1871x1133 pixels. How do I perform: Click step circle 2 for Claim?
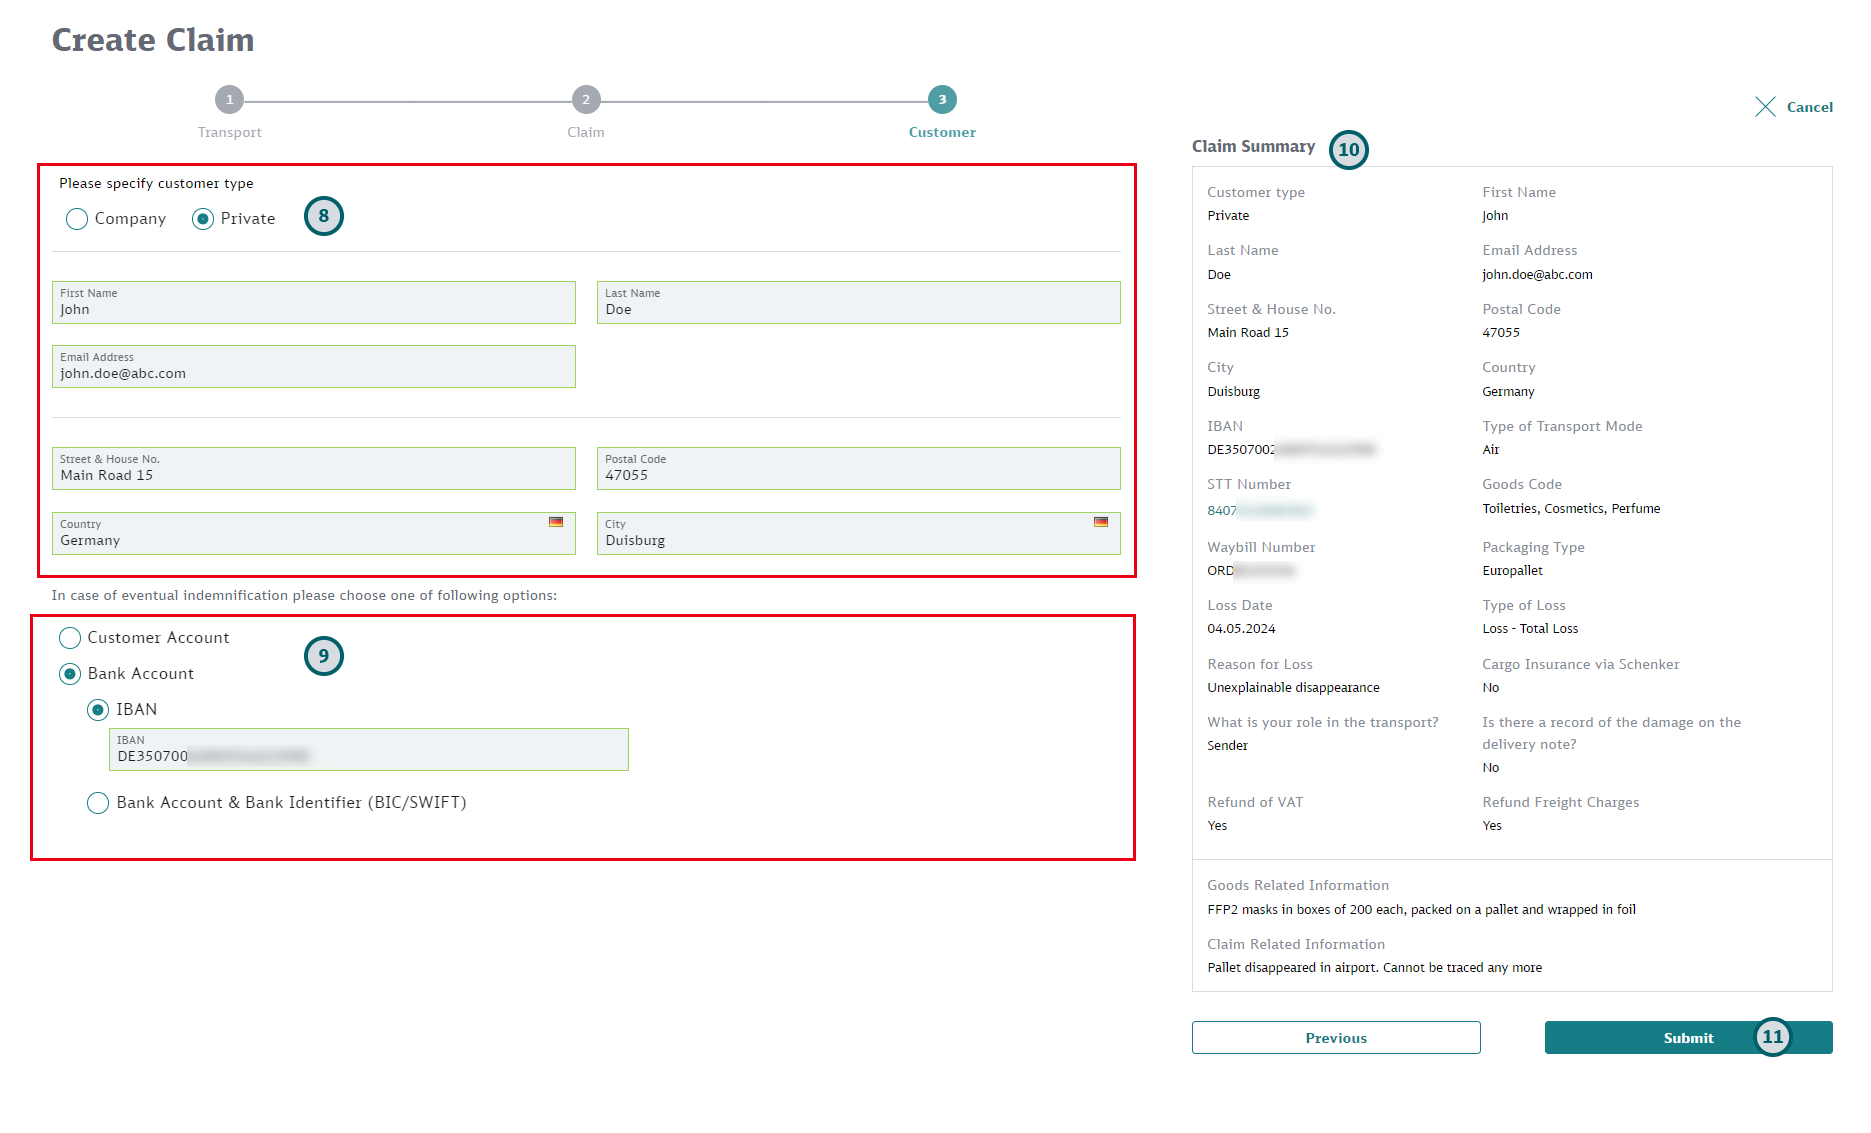[585, 99]
